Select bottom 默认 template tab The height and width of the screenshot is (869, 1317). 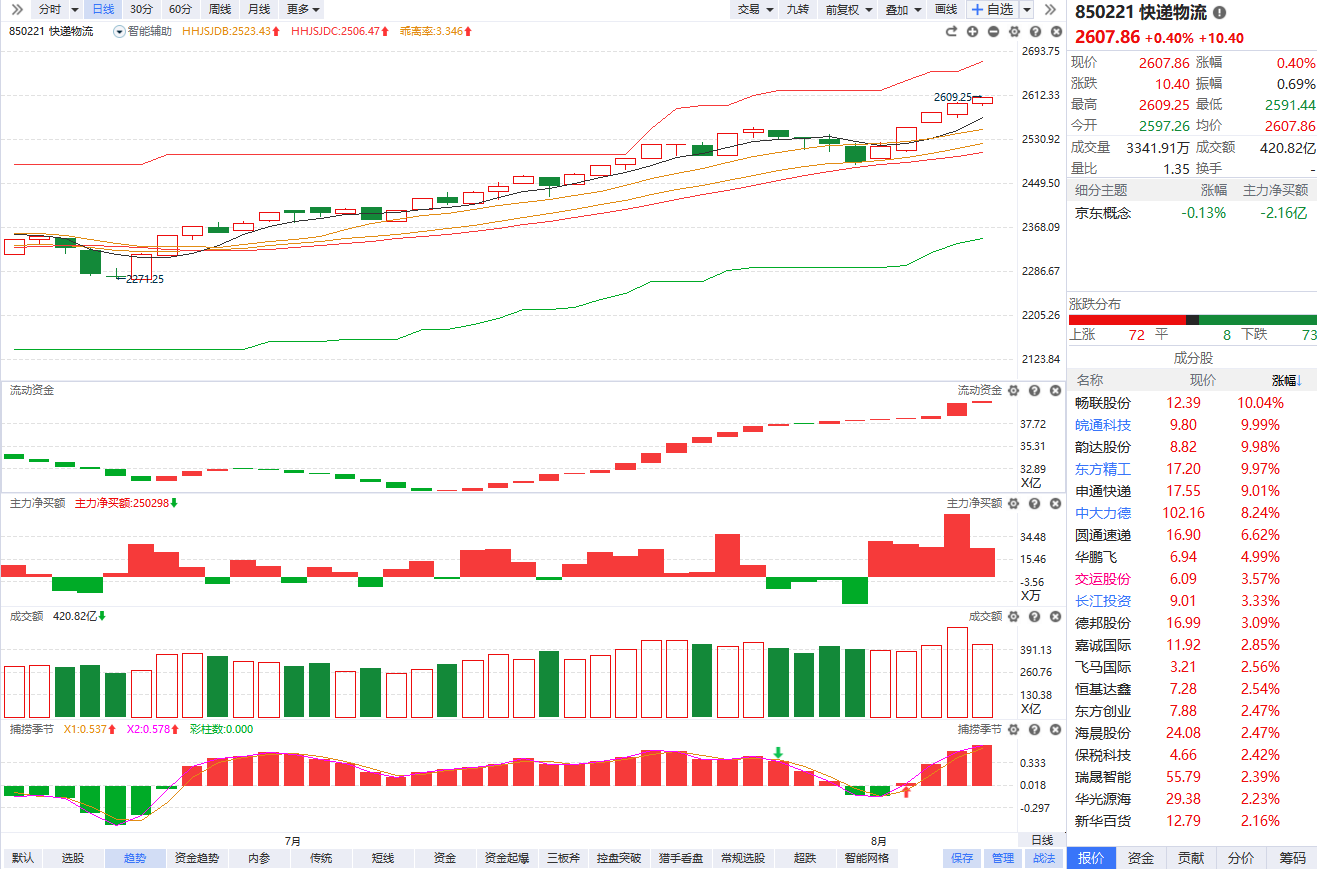pyautogui.click(x=22, y=858)
